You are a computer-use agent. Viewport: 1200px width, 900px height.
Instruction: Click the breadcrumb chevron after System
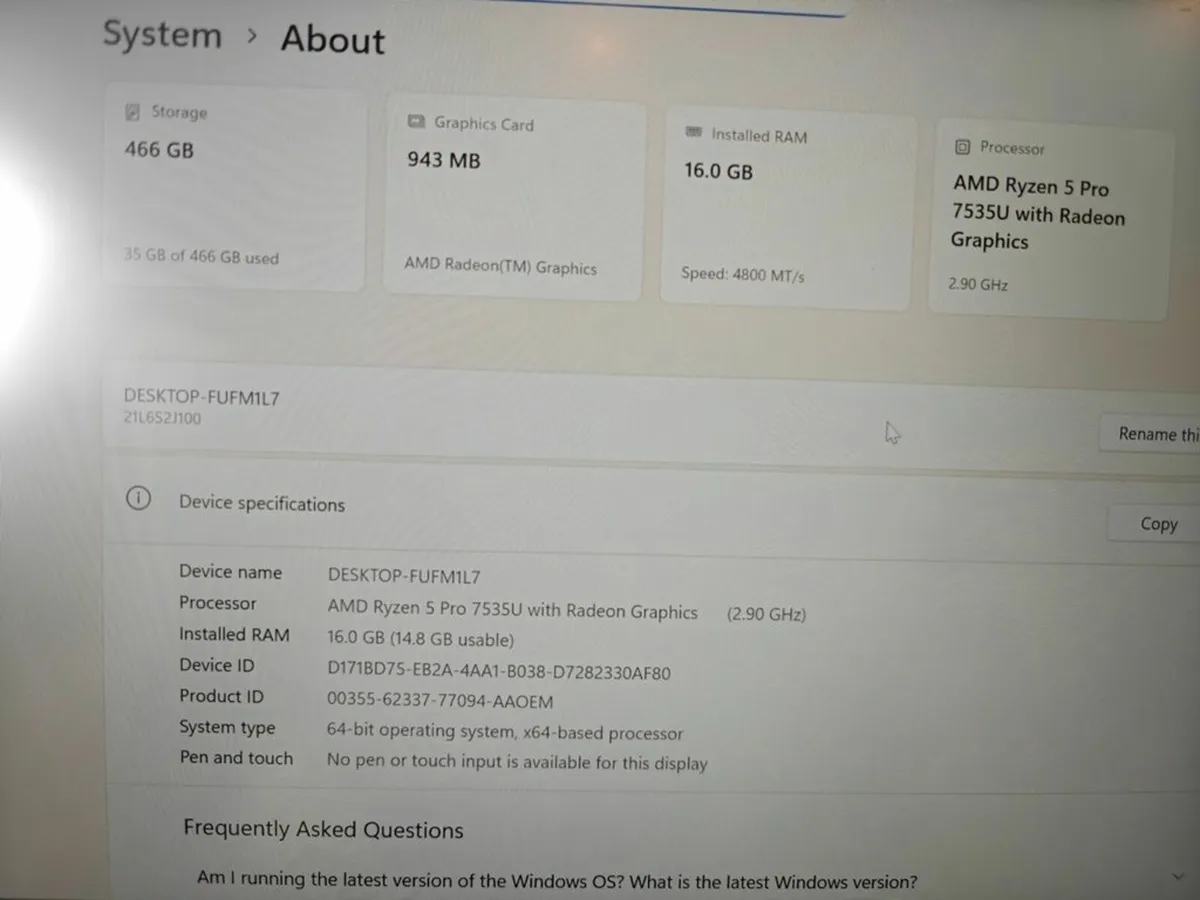pos(252,37)
